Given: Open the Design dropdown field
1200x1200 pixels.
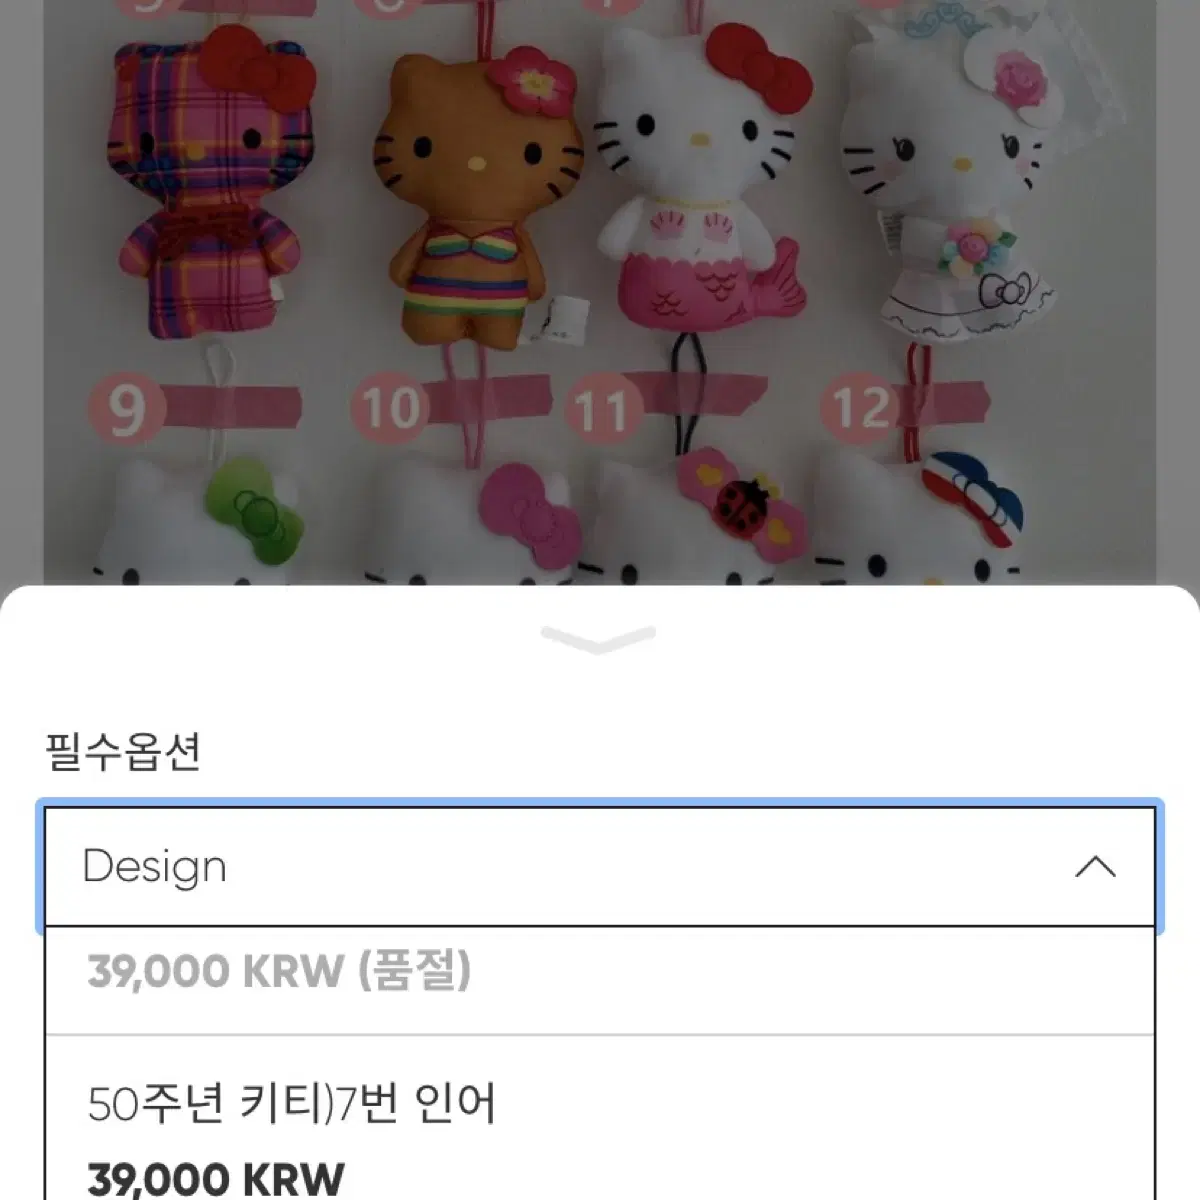Looking at the screenshot, I should pos(600,866).
